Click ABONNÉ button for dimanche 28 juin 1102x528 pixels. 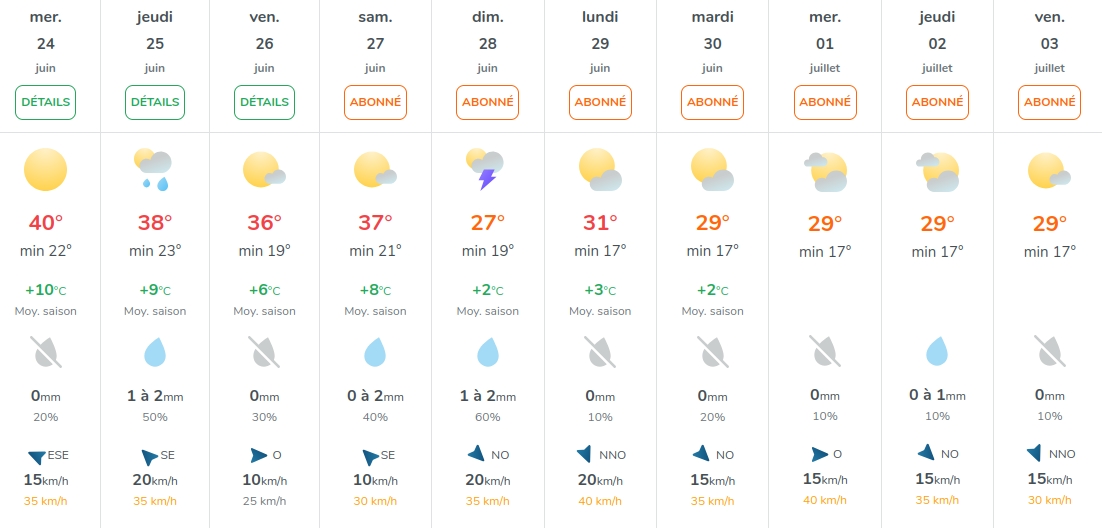point(488,102)
